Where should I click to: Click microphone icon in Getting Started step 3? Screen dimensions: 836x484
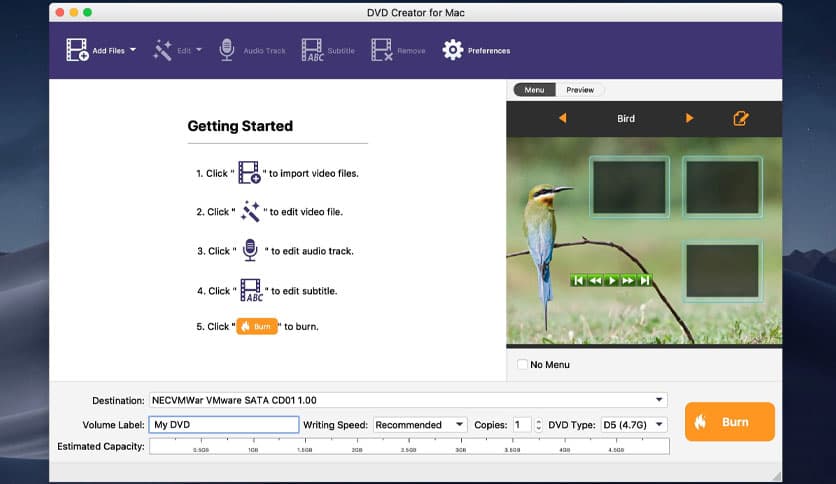point(250,250)
